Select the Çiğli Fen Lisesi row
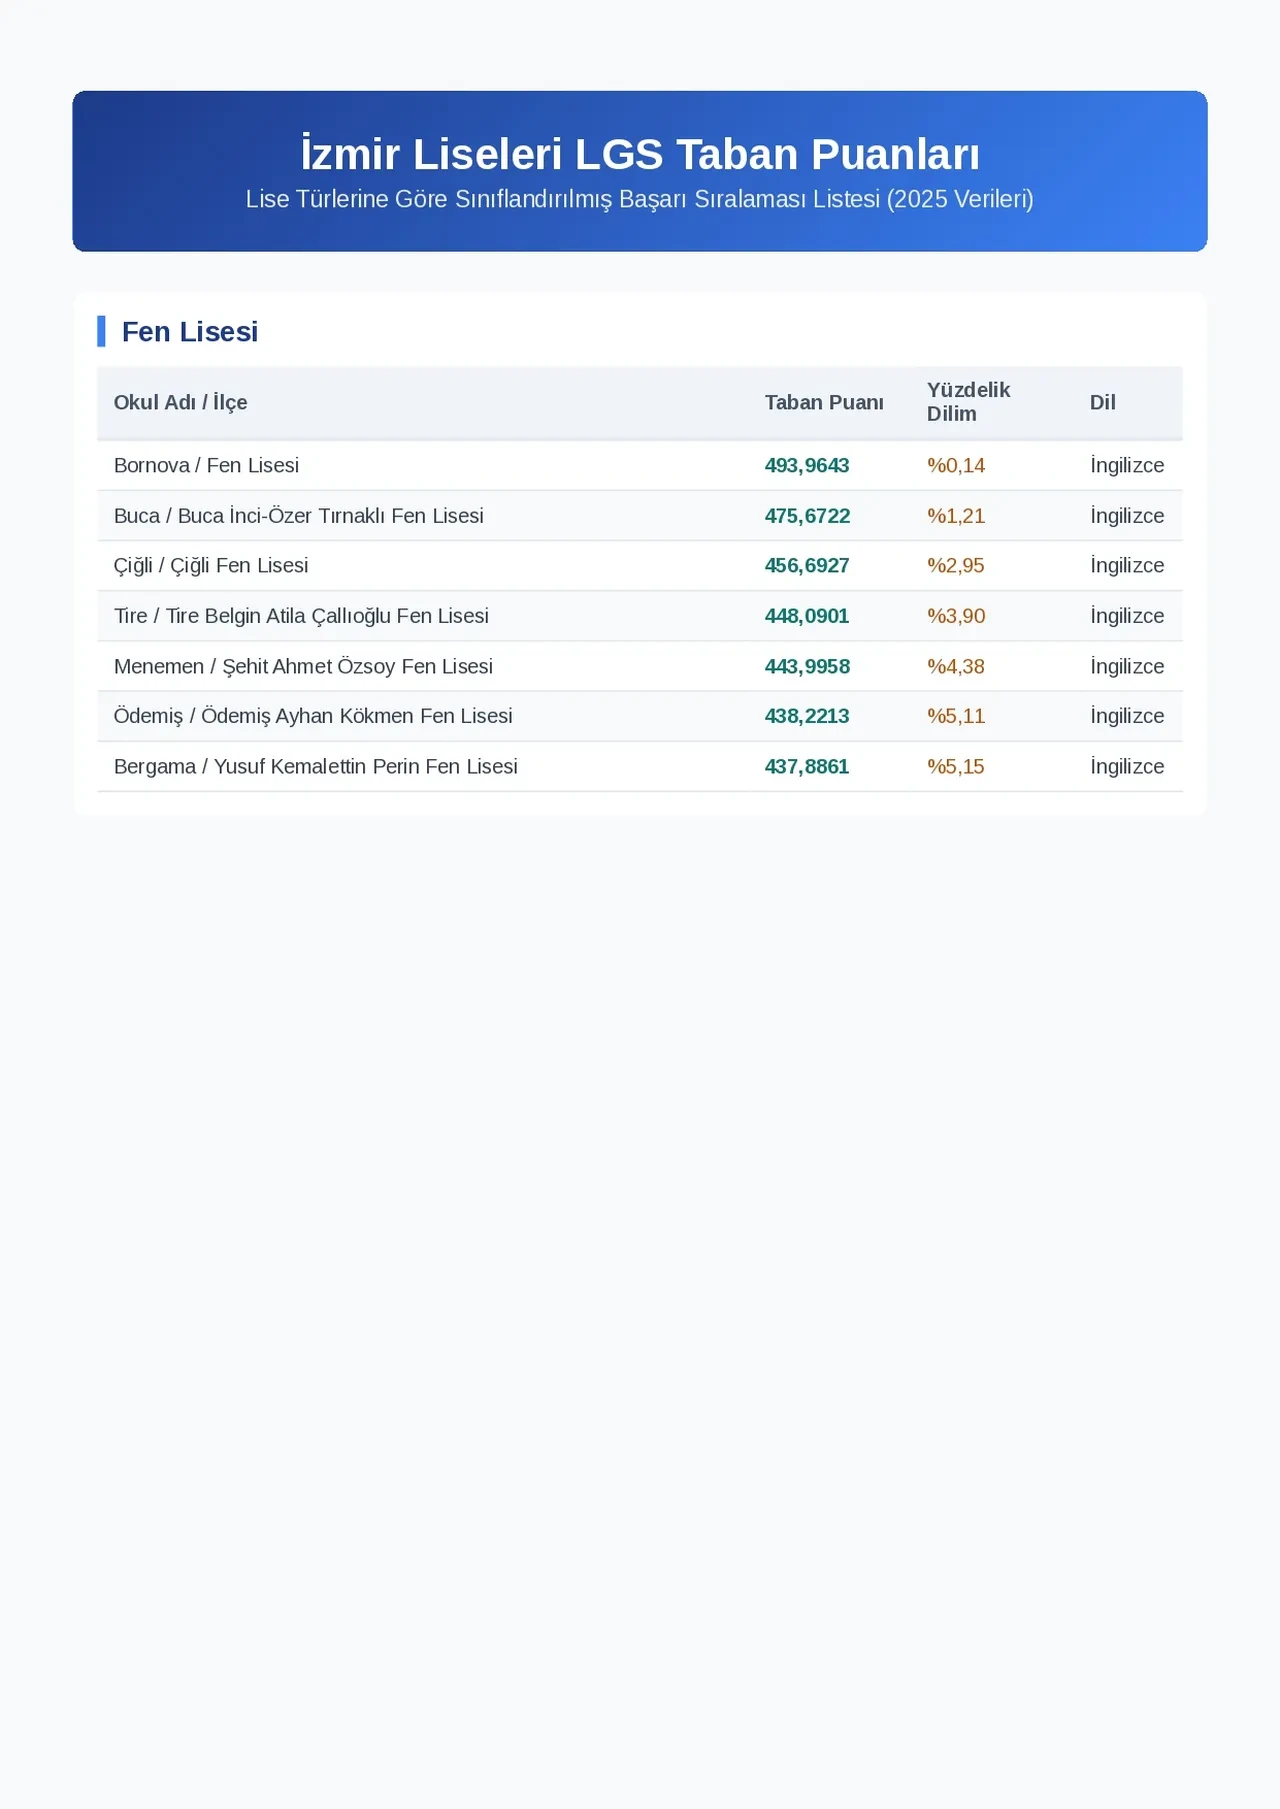 coord(640,566)
